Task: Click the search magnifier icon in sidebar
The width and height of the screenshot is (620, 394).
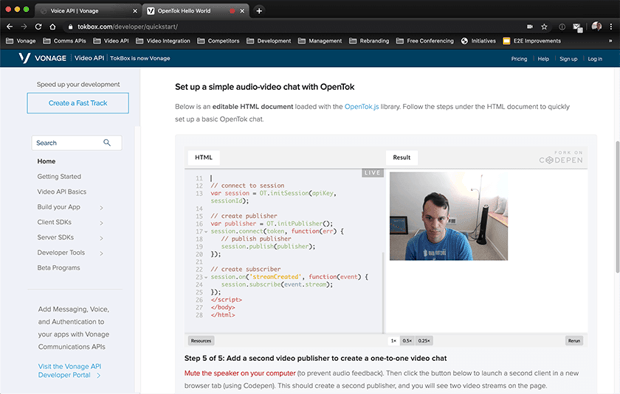Action: (x=107, y=142)
